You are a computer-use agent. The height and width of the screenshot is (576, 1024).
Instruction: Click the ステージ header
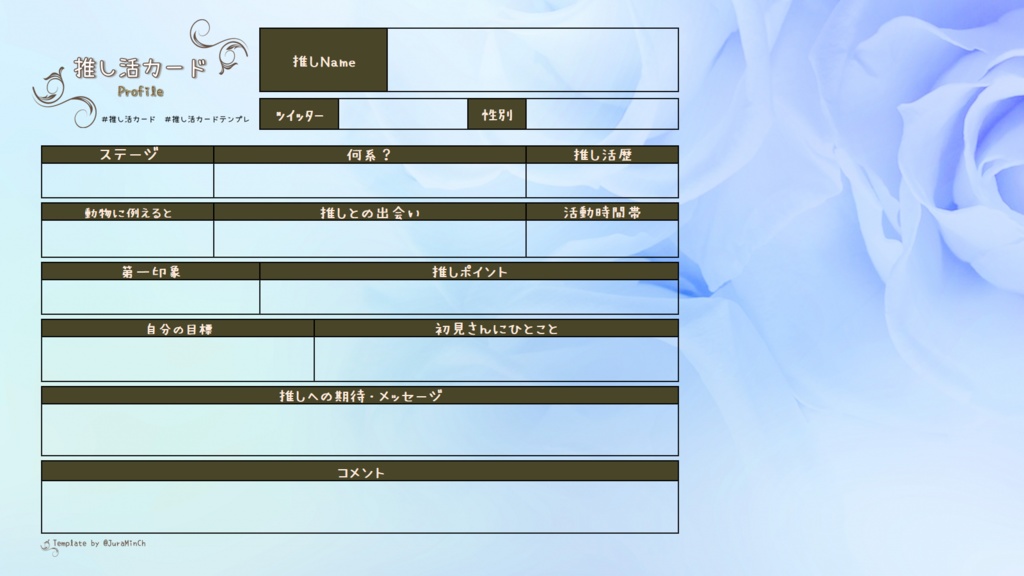pyautogui.click(x=127, y=155)
